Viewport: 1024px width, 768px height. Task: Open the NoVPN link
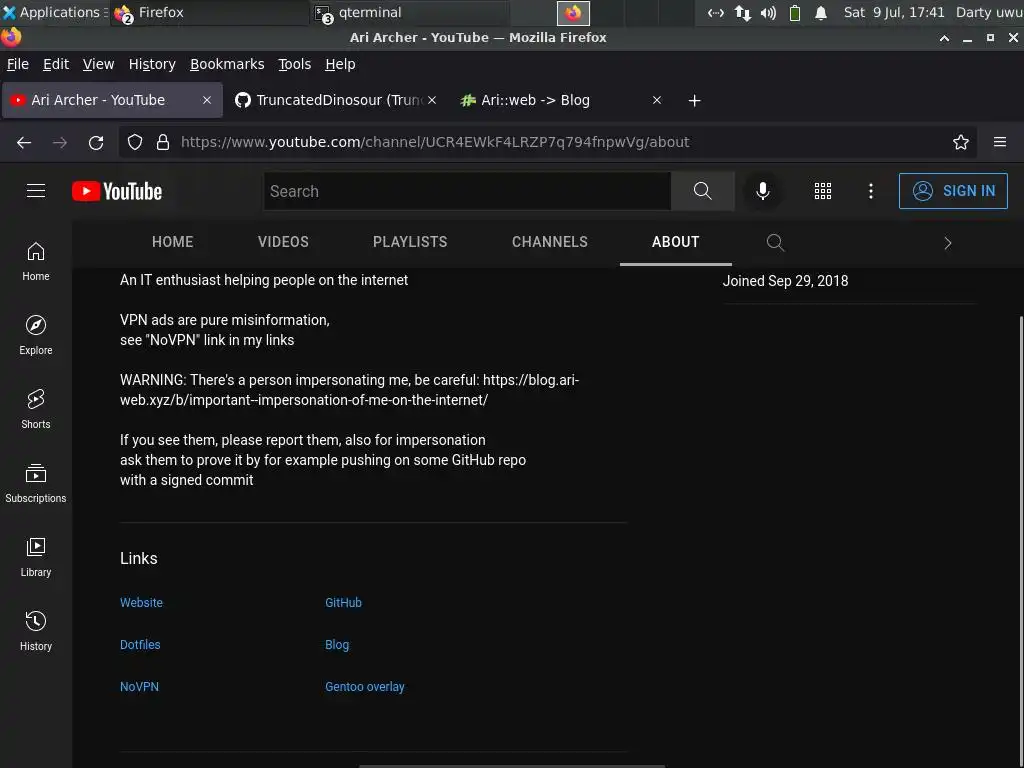[x=139, y=686]
